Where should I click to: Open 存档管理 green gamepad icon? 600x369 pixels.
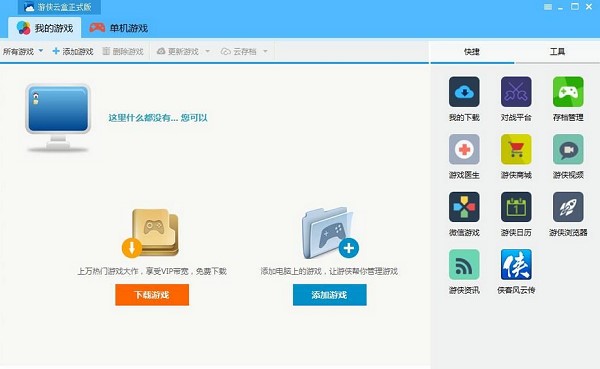(x=568, y=92)
